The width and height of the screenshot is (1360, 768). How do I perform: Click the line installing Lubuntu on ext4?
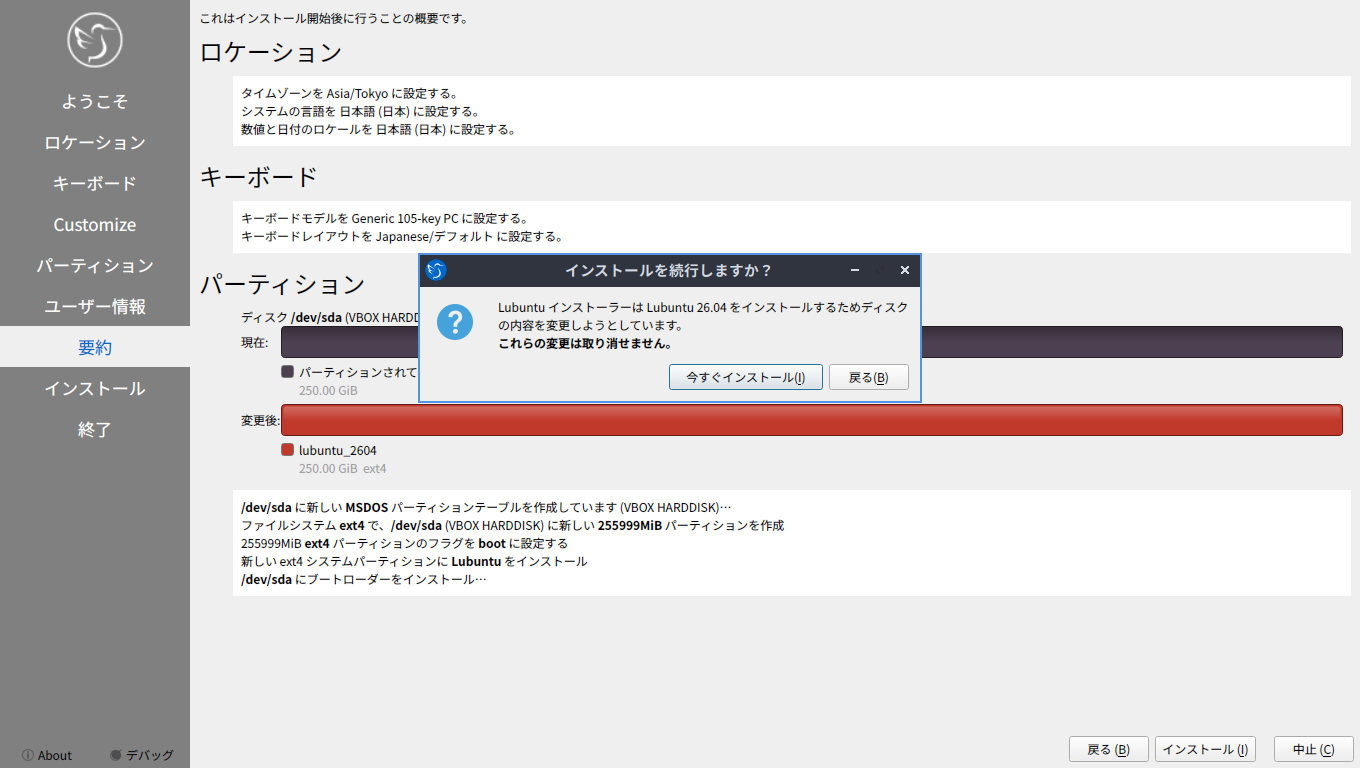pos(414,561)
